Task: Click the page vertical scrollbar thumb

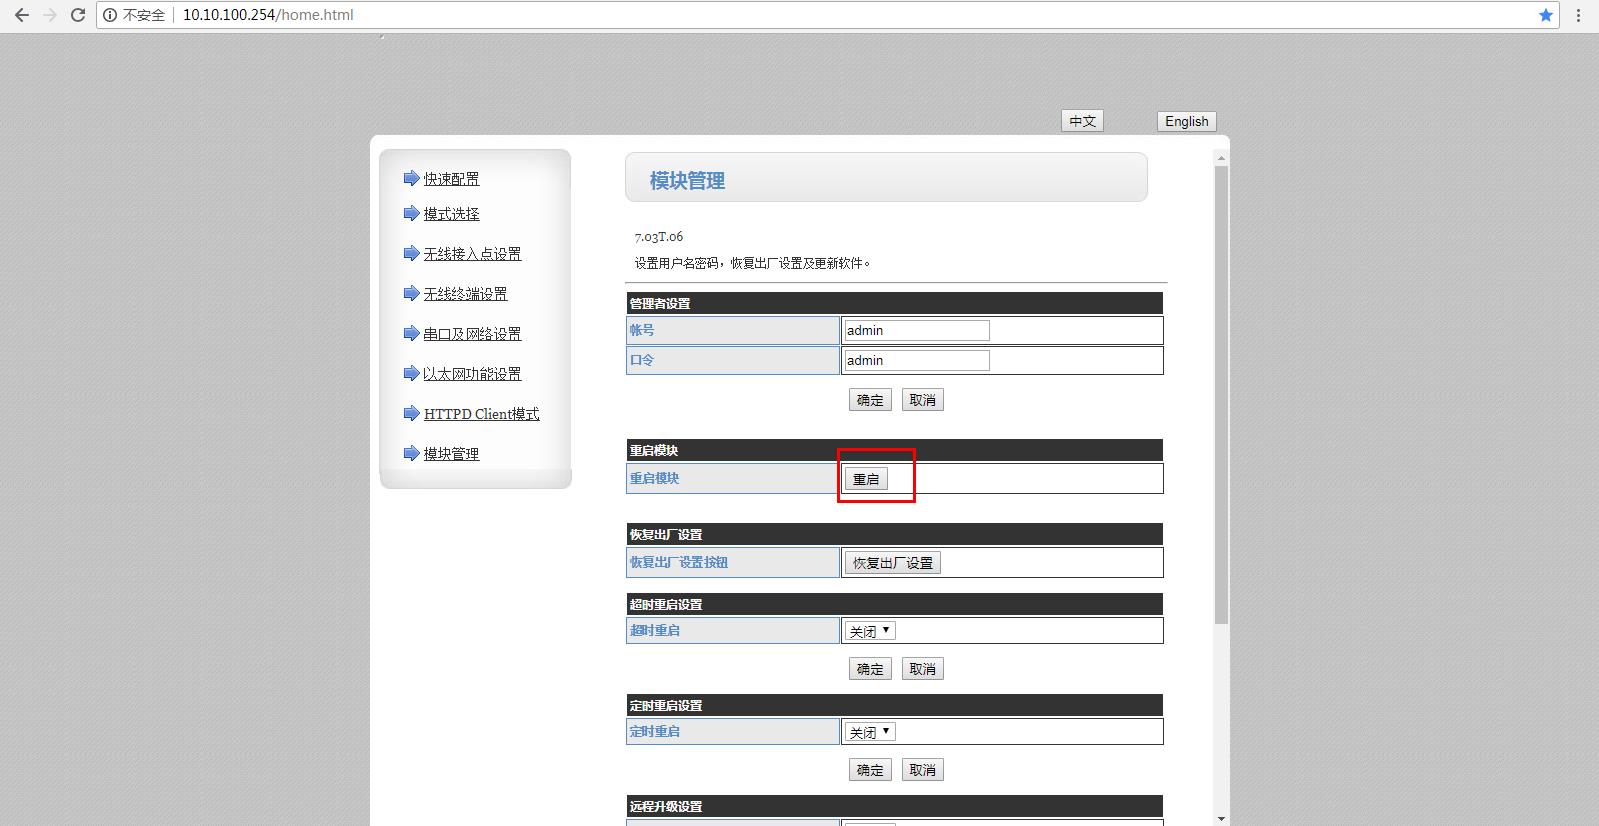Action: [1220, 395]
